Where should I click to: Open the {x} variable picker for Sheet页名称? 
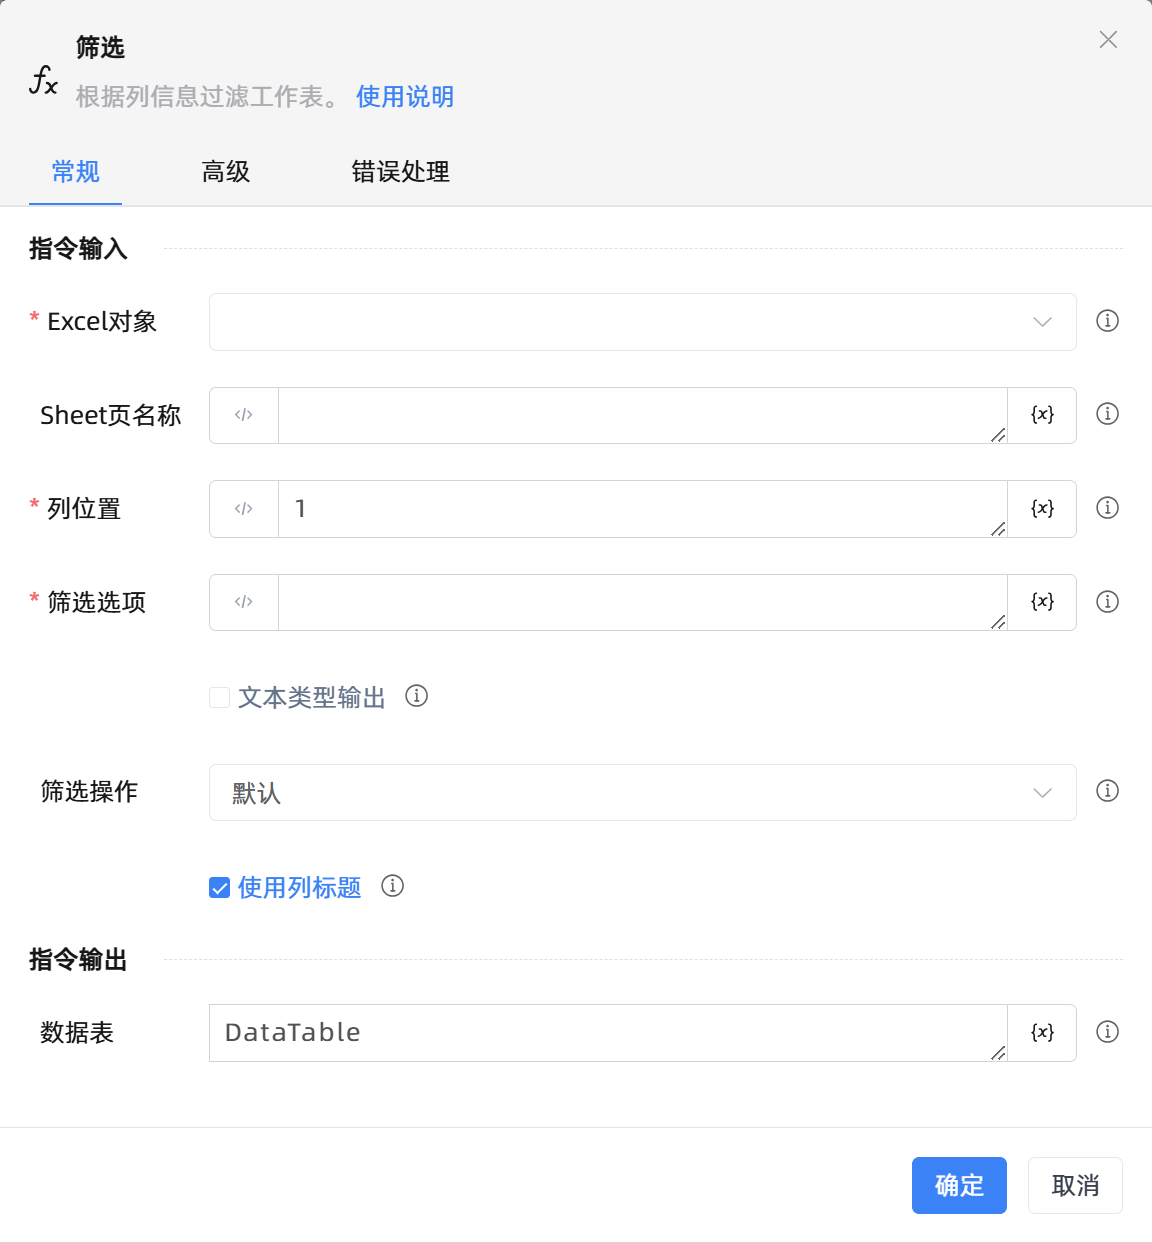(x=1041, y=415)
